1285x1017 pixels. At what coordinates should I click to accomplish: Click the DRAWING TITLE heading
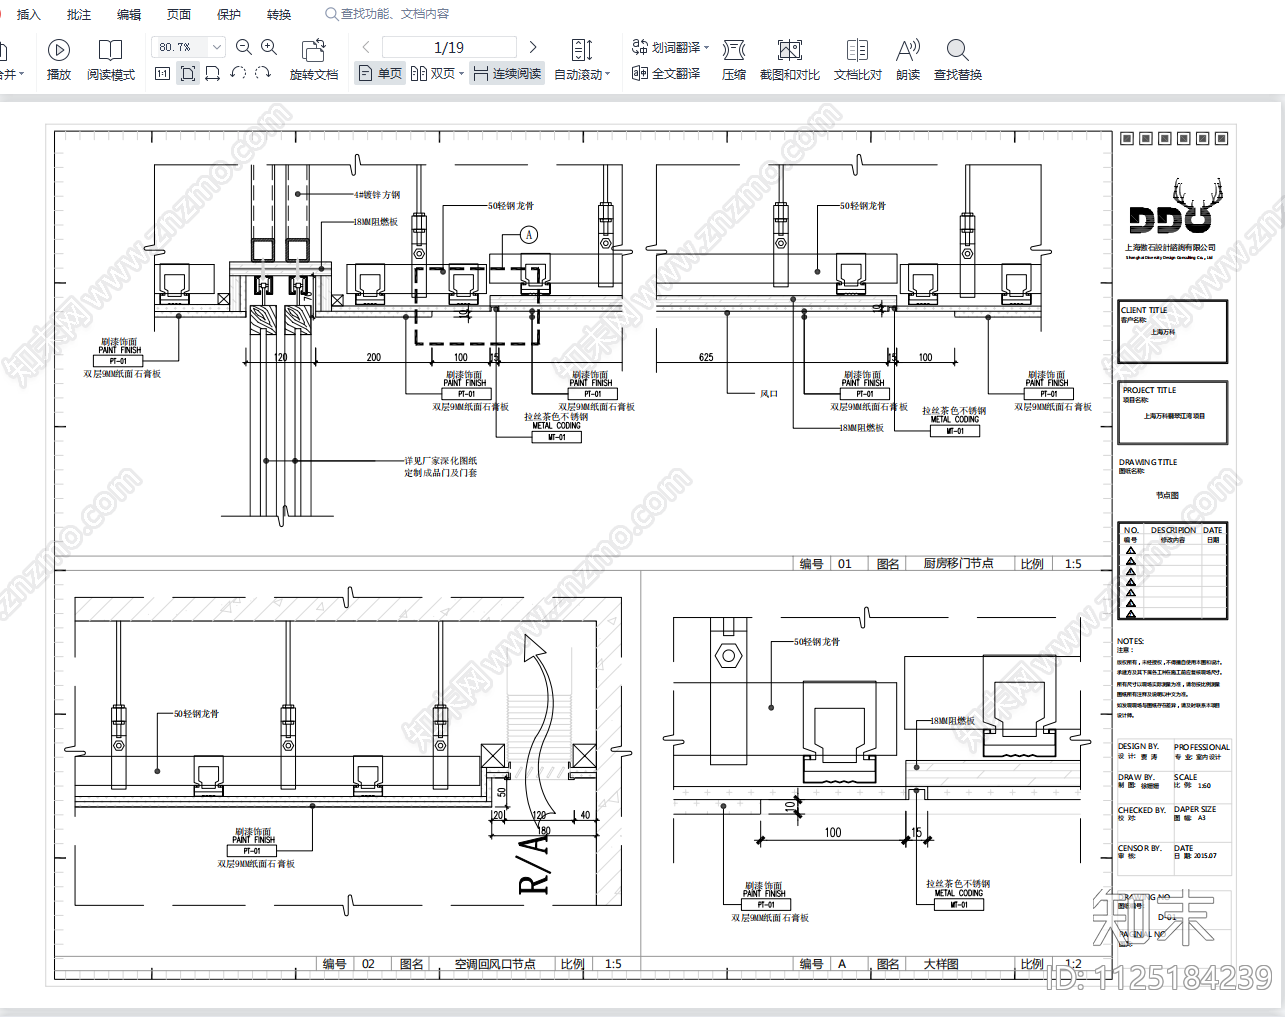click(1148, 462)
